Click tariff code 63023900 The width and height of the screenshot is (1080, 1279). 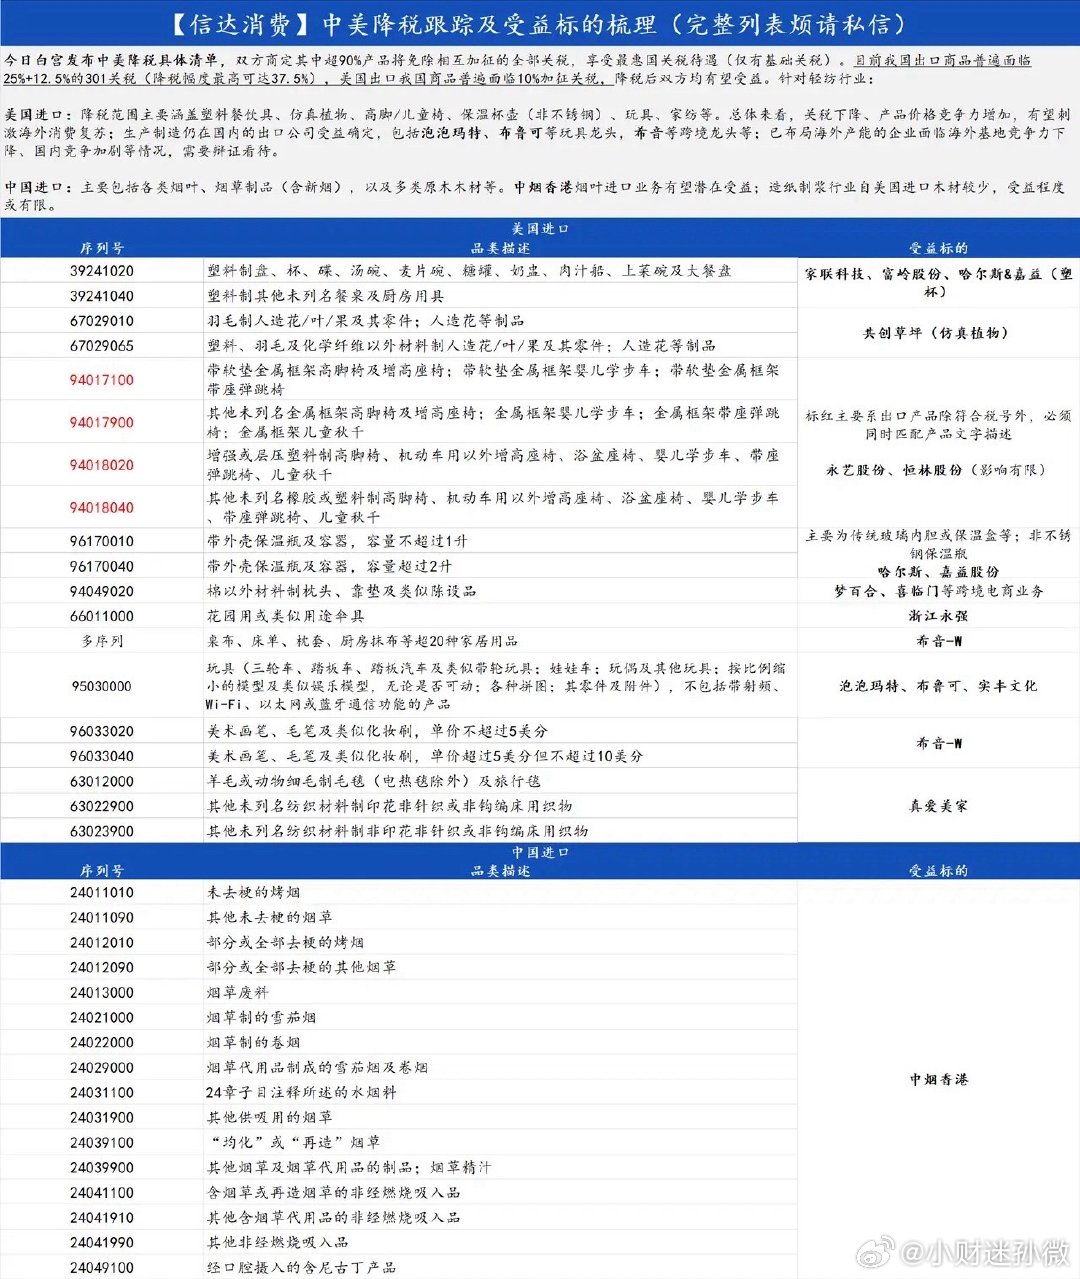point(102,831)
